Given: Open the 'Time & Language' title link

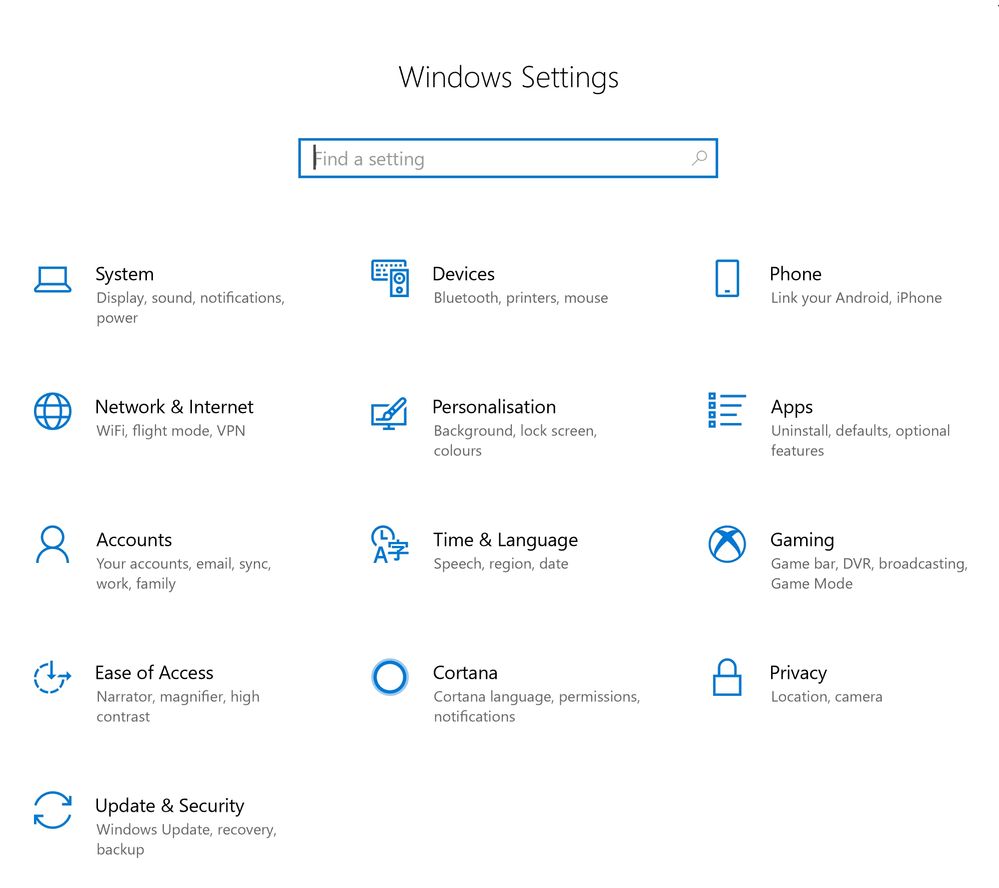Looking at the screenshot, I should 505,540.
